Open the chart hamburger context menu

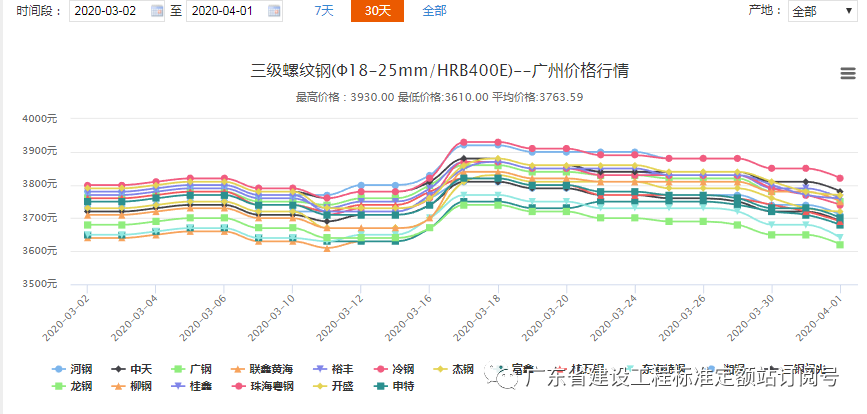[848, 73]
